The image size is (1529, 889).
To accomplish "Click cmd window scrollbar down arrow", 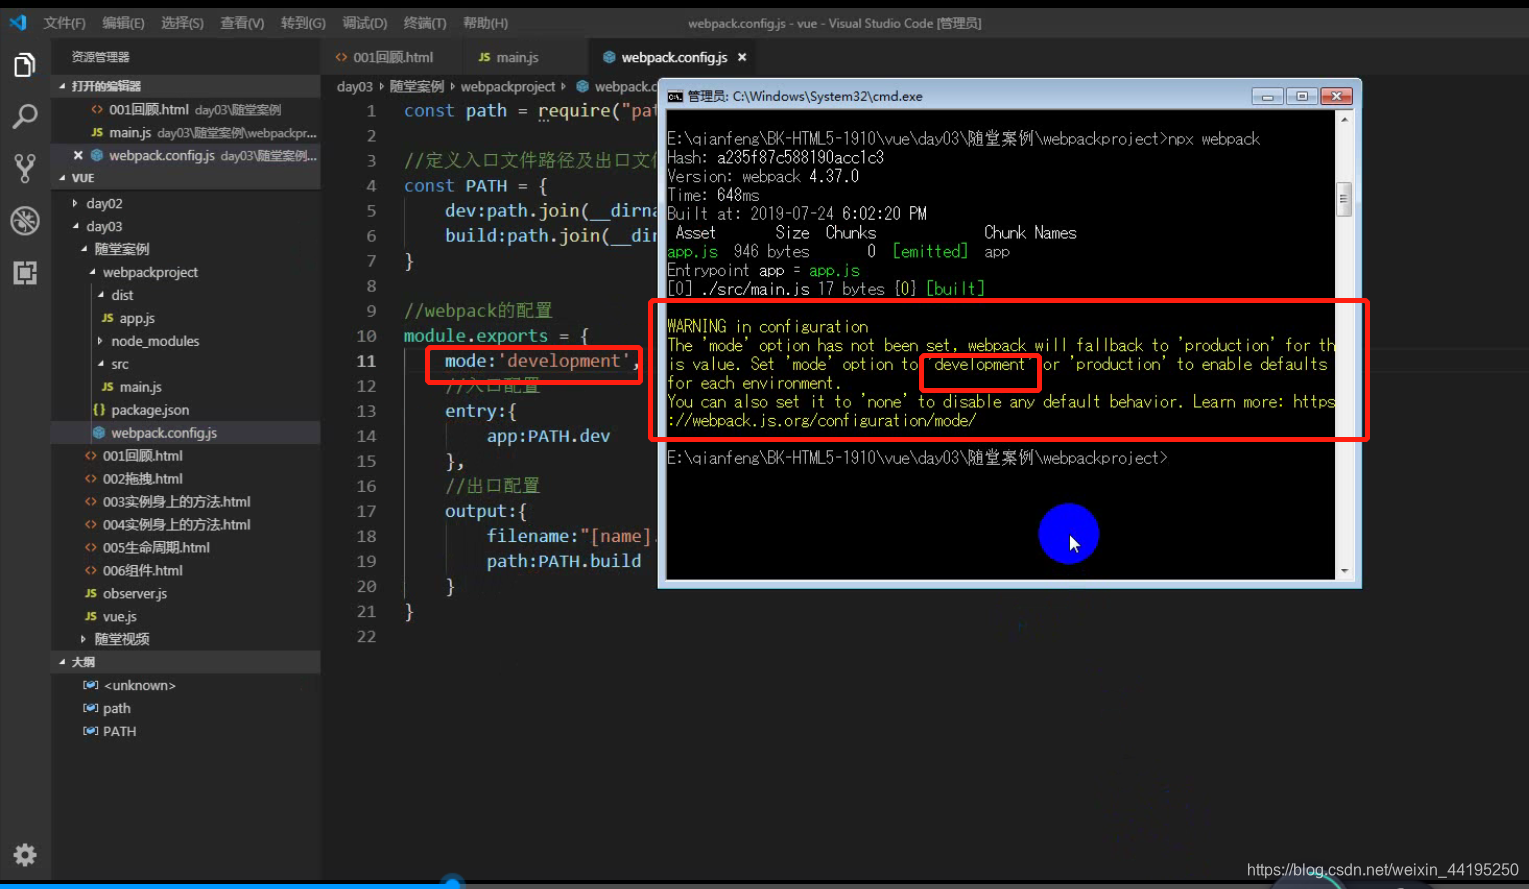I will [1344, 571].
